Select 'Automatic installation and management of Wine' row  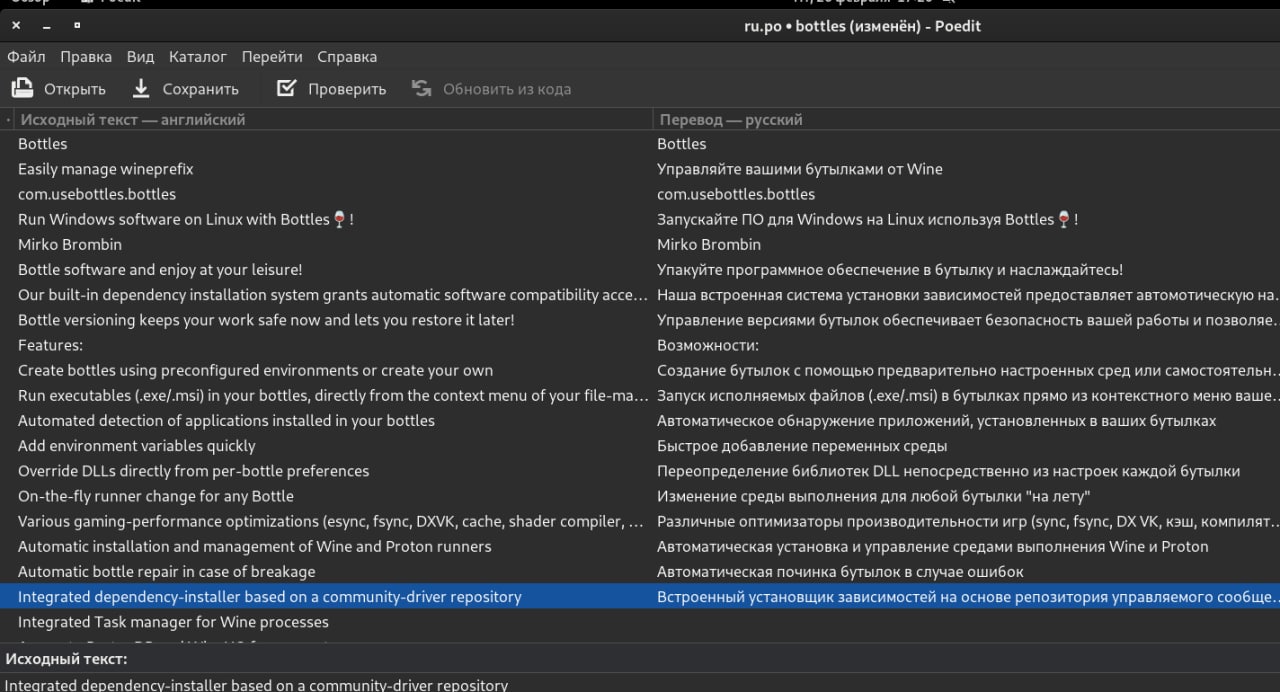click(640, 546)
